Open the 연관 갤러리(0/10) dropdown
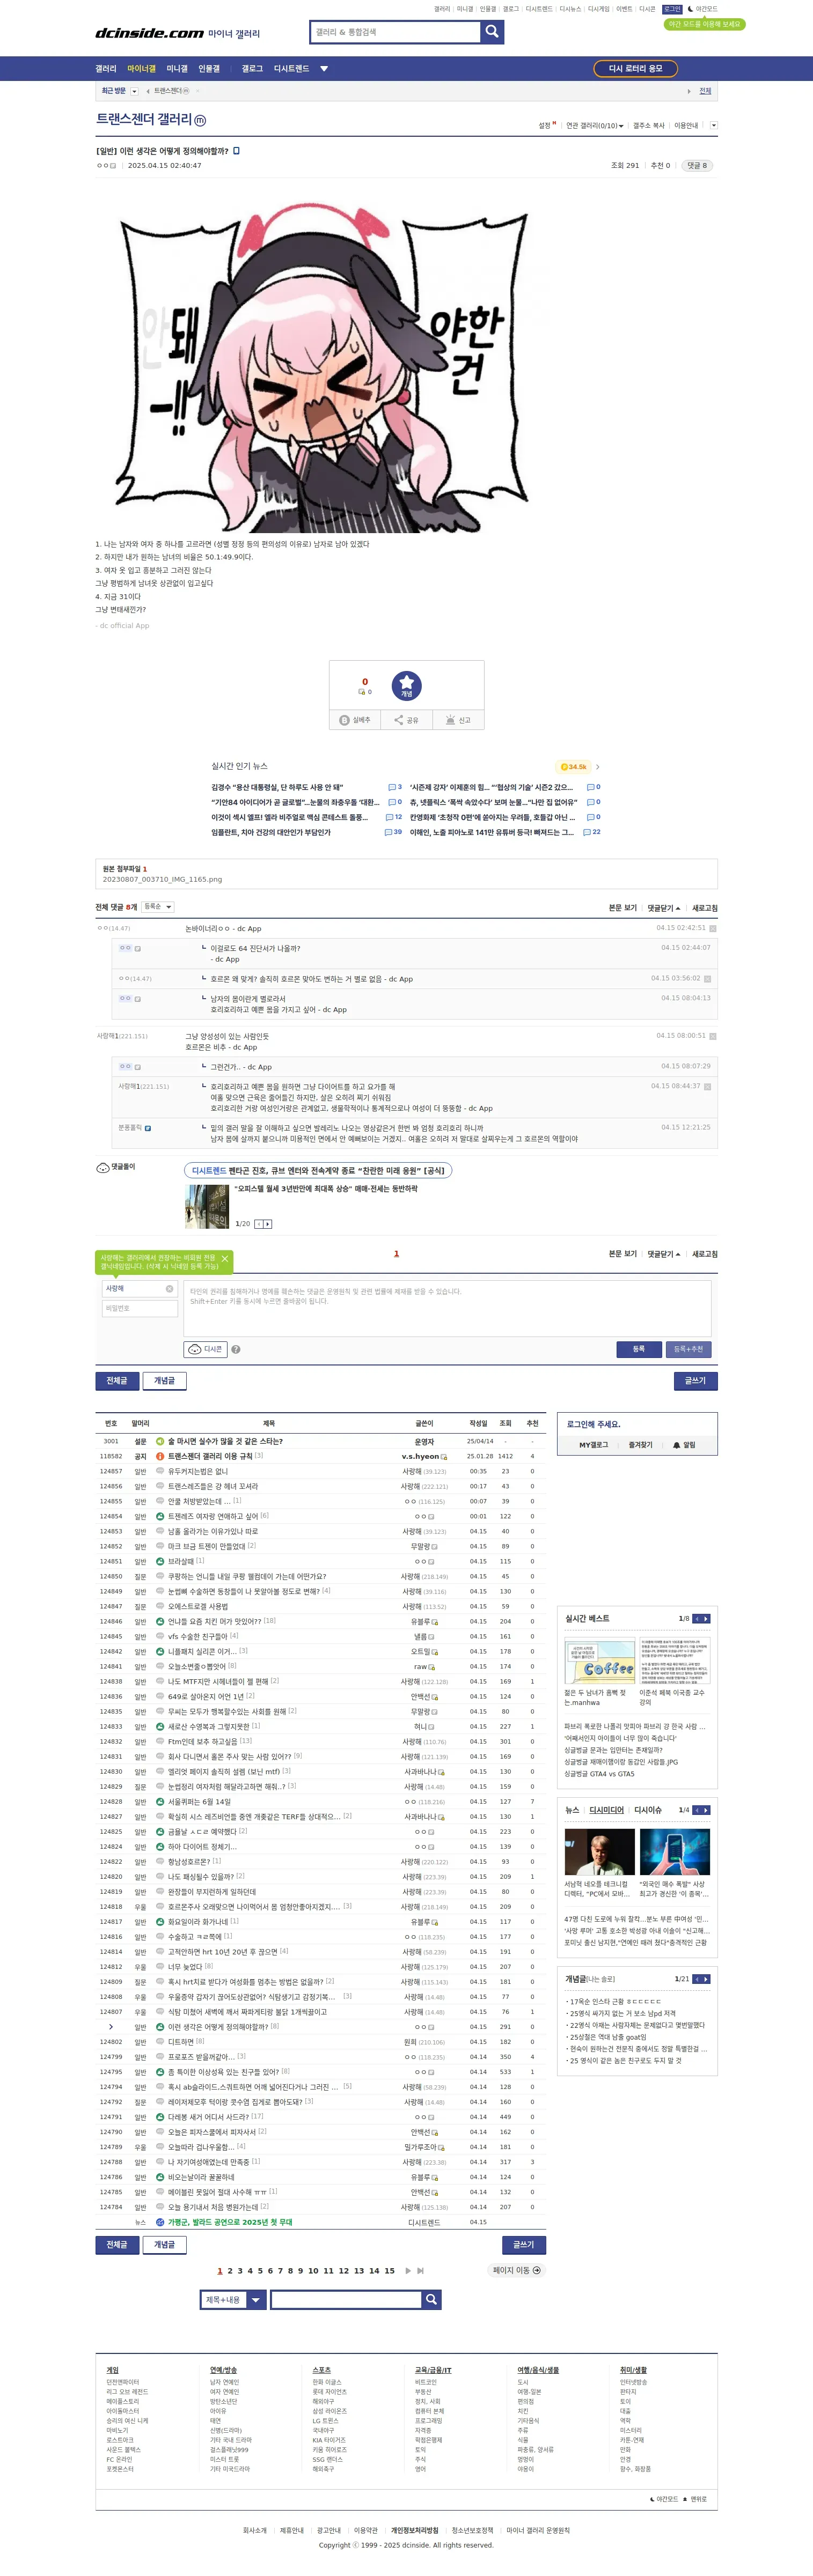813x2576 pixels. [x=595, y=126]
